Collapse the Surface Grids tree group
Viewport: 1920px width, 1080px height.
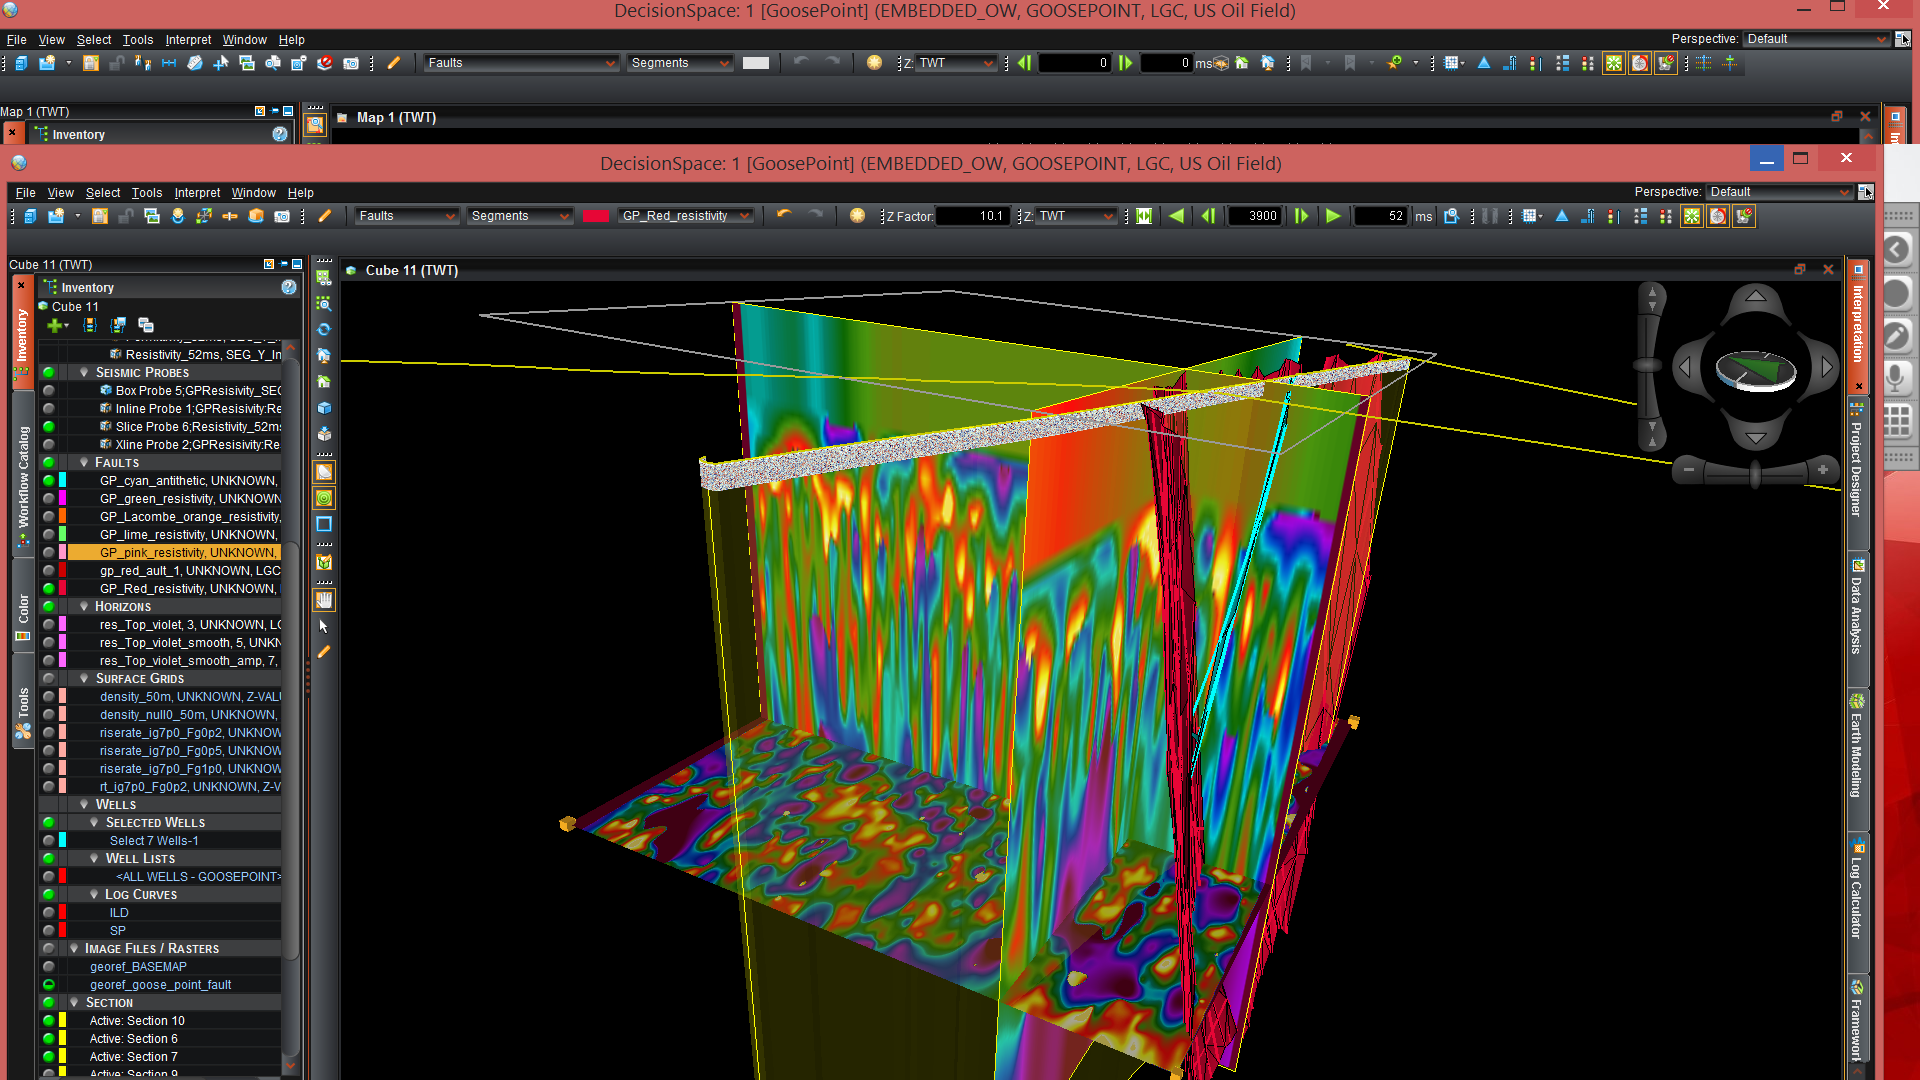point(84,679)
